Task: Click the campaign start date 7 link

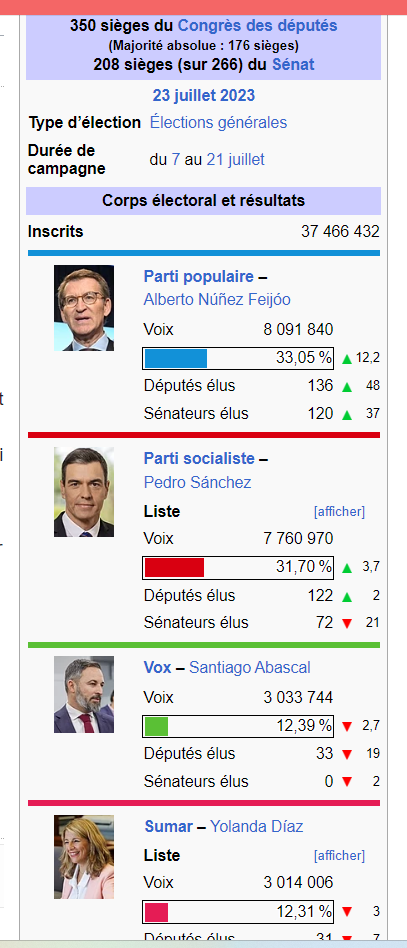Action: click(x=176, y=160)
